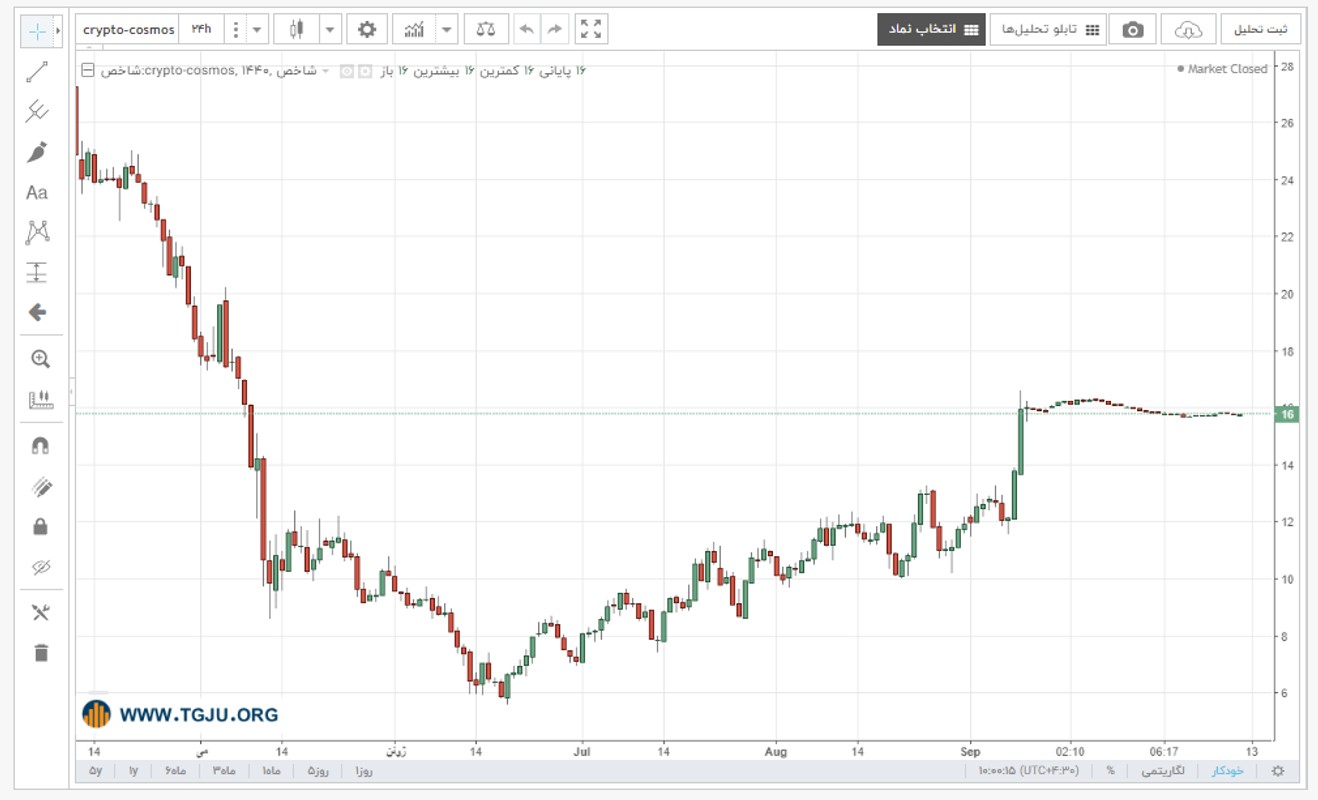1318x800 pixels.
Task: Open the compare symbols scales icon
Action: tap(487, 30)
